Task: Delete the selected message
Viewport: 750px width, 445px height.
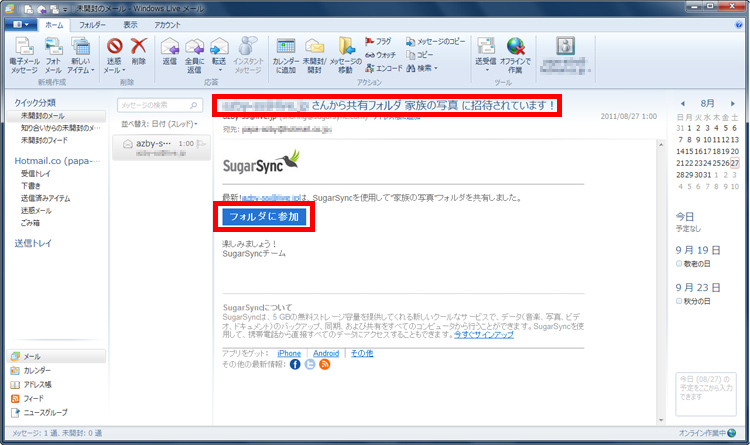Action: click(x=139, y=52)
